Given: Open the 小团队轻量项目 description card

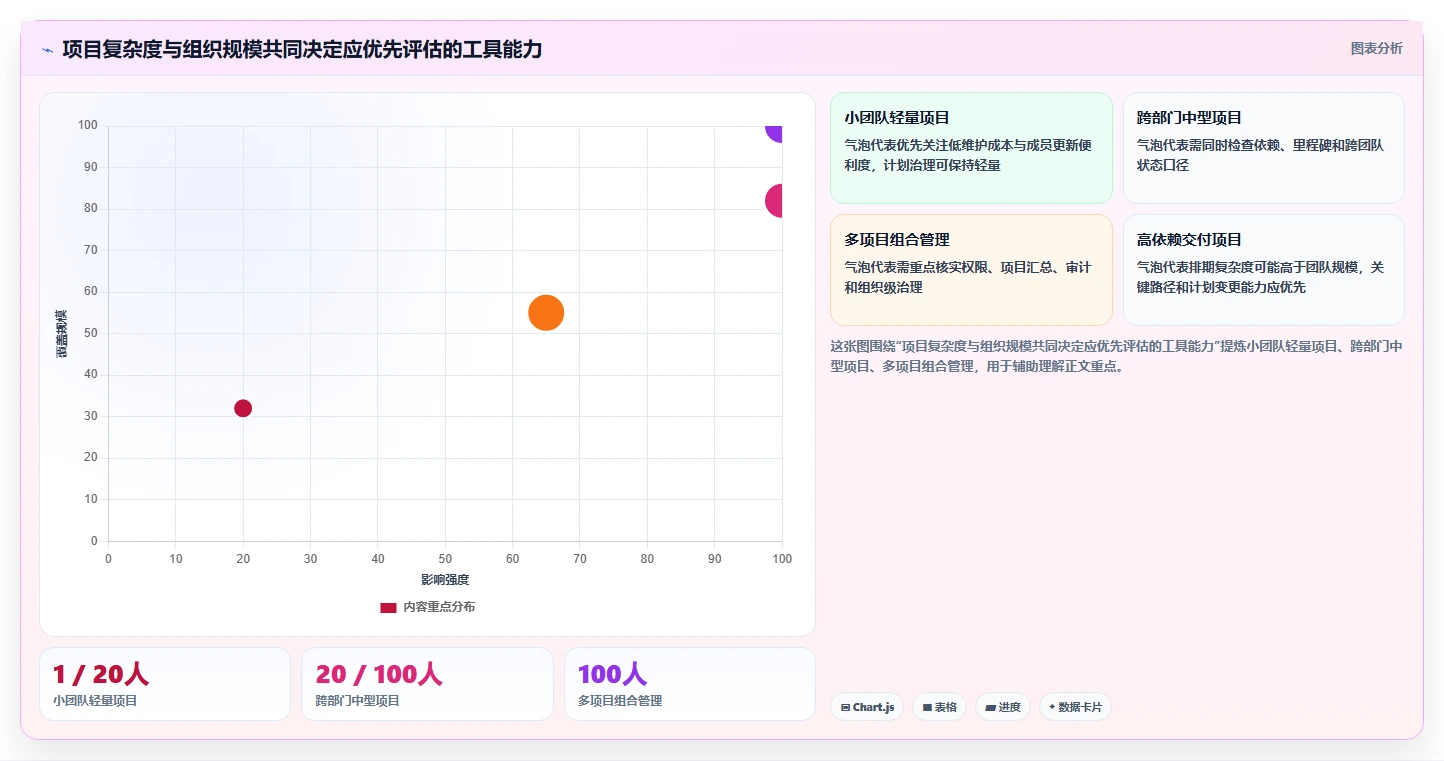Looking at the screenshot, I should point(971,148).
